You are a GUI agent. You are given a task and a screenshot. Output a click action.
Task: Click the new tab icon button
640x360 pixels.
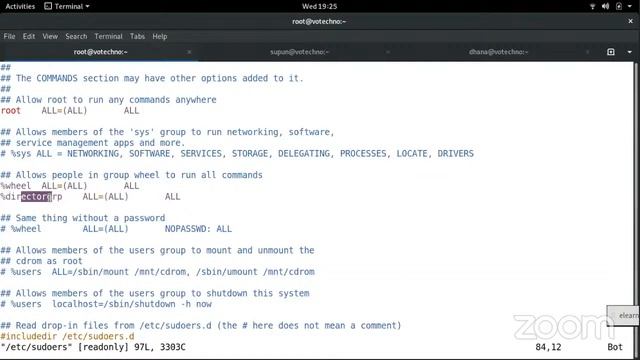point(611,52)
